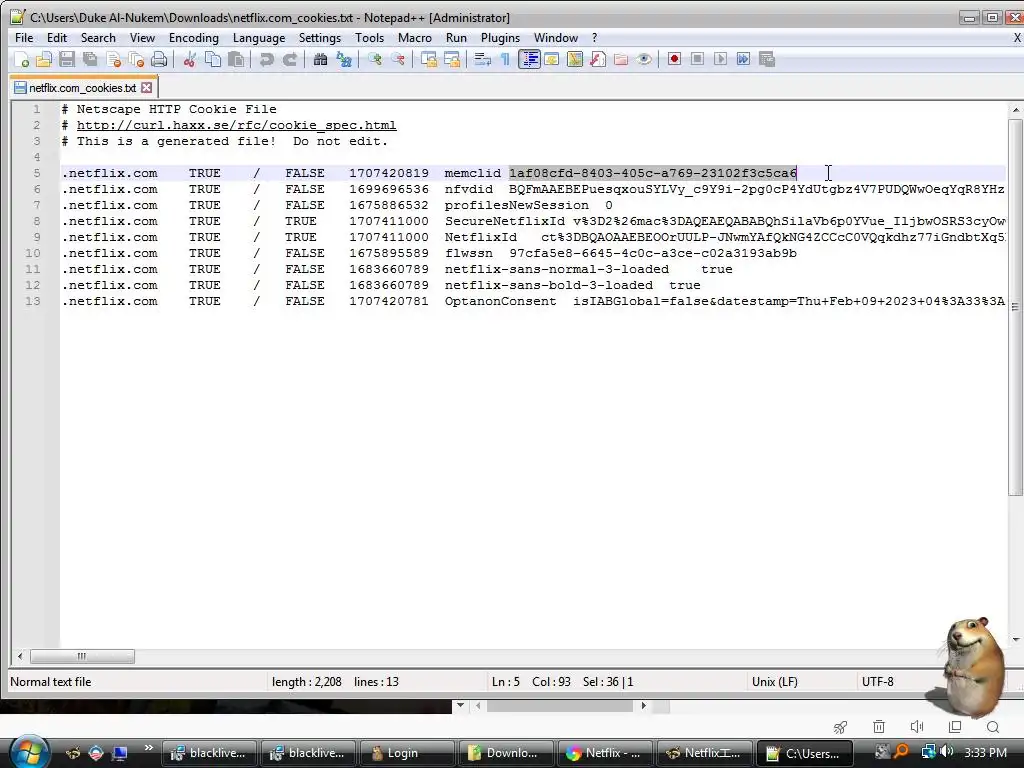Toggle word wrap toolbar icon
Viewport: 1024px width, 768px height.
[482, 59]
